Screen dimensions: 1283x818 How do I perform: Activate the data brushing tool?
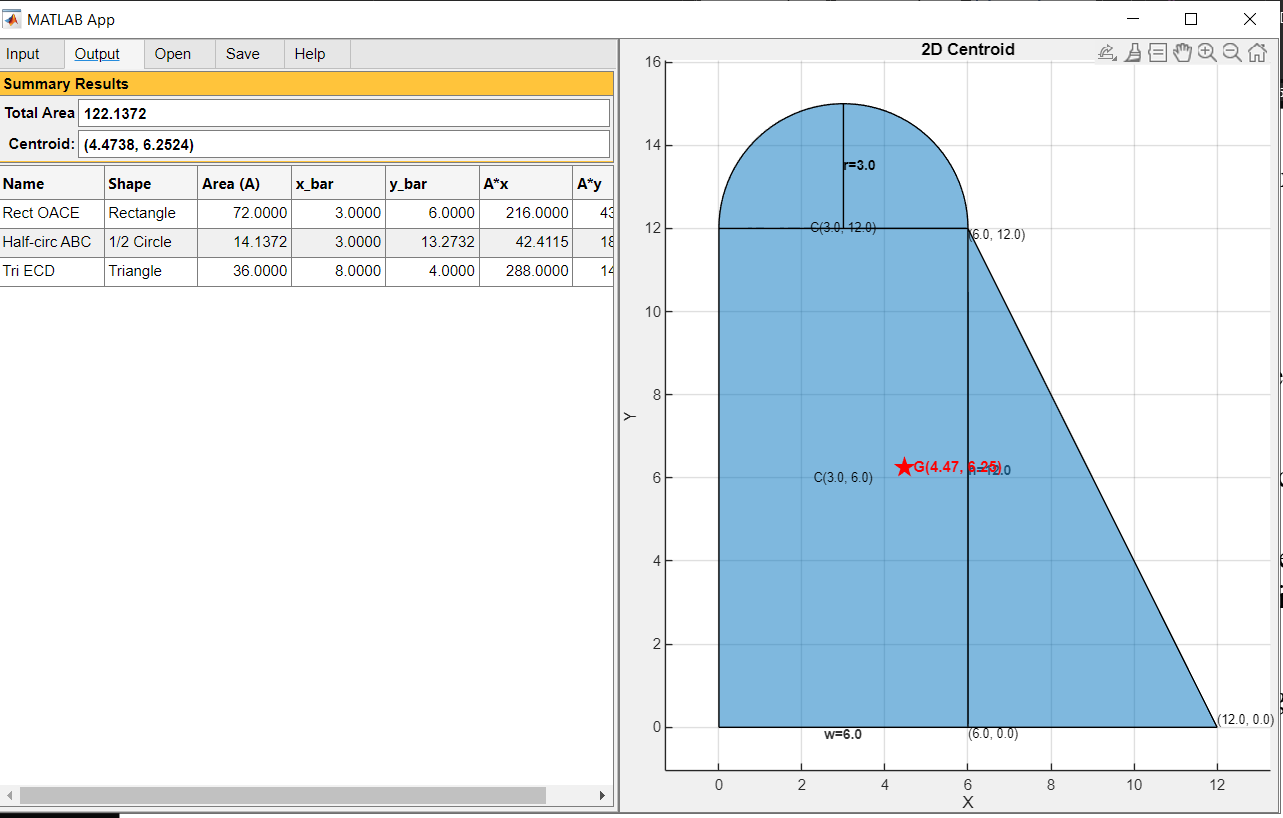pyautogui.click(x=1133, y=53)
